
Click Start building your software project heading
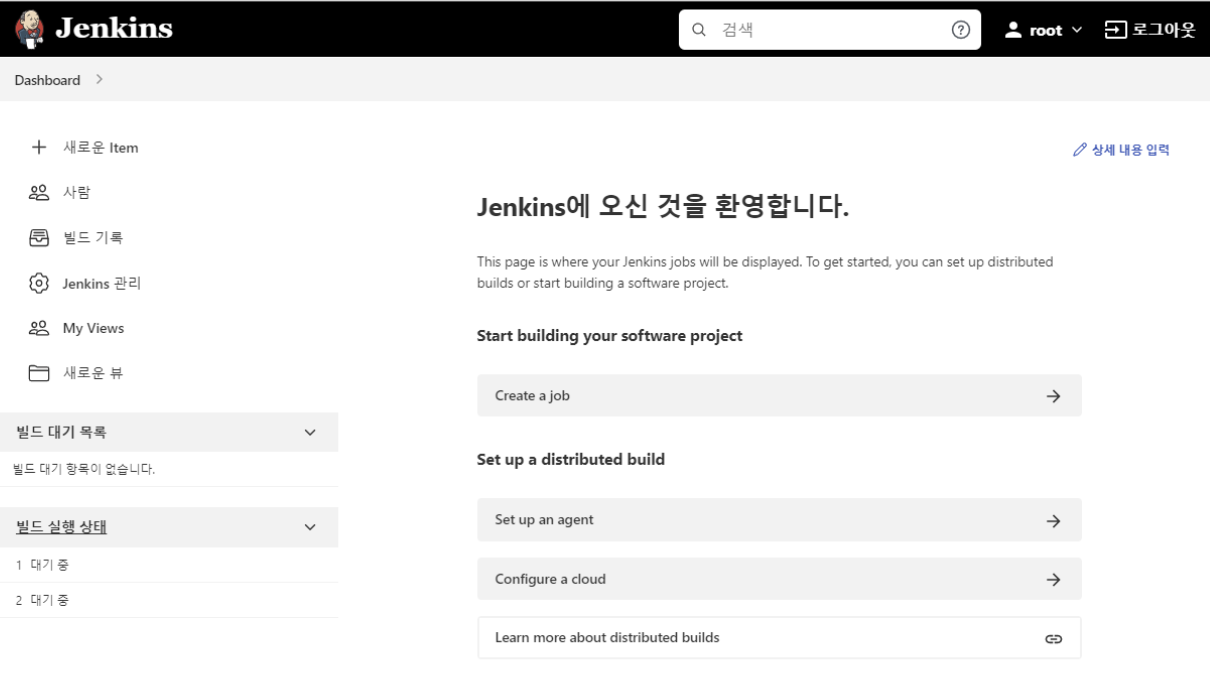(x=610, y=336)
